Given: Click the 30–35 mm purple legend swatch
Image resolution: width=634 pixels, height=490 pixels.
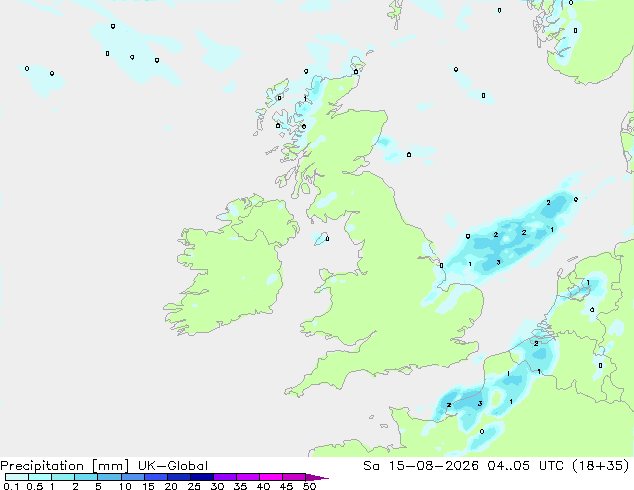Looking at the screenshot, I should click(224, 477).
